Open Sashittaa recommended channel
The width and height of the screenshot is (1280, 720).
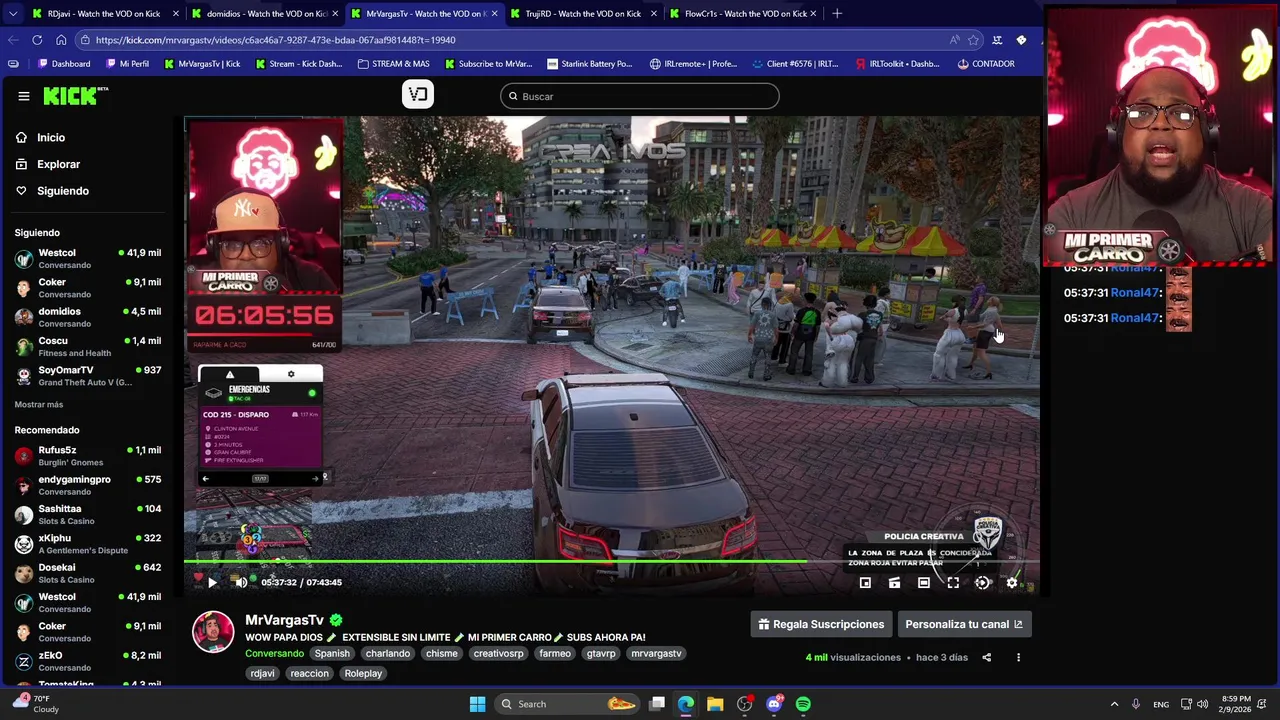[88, 514]
